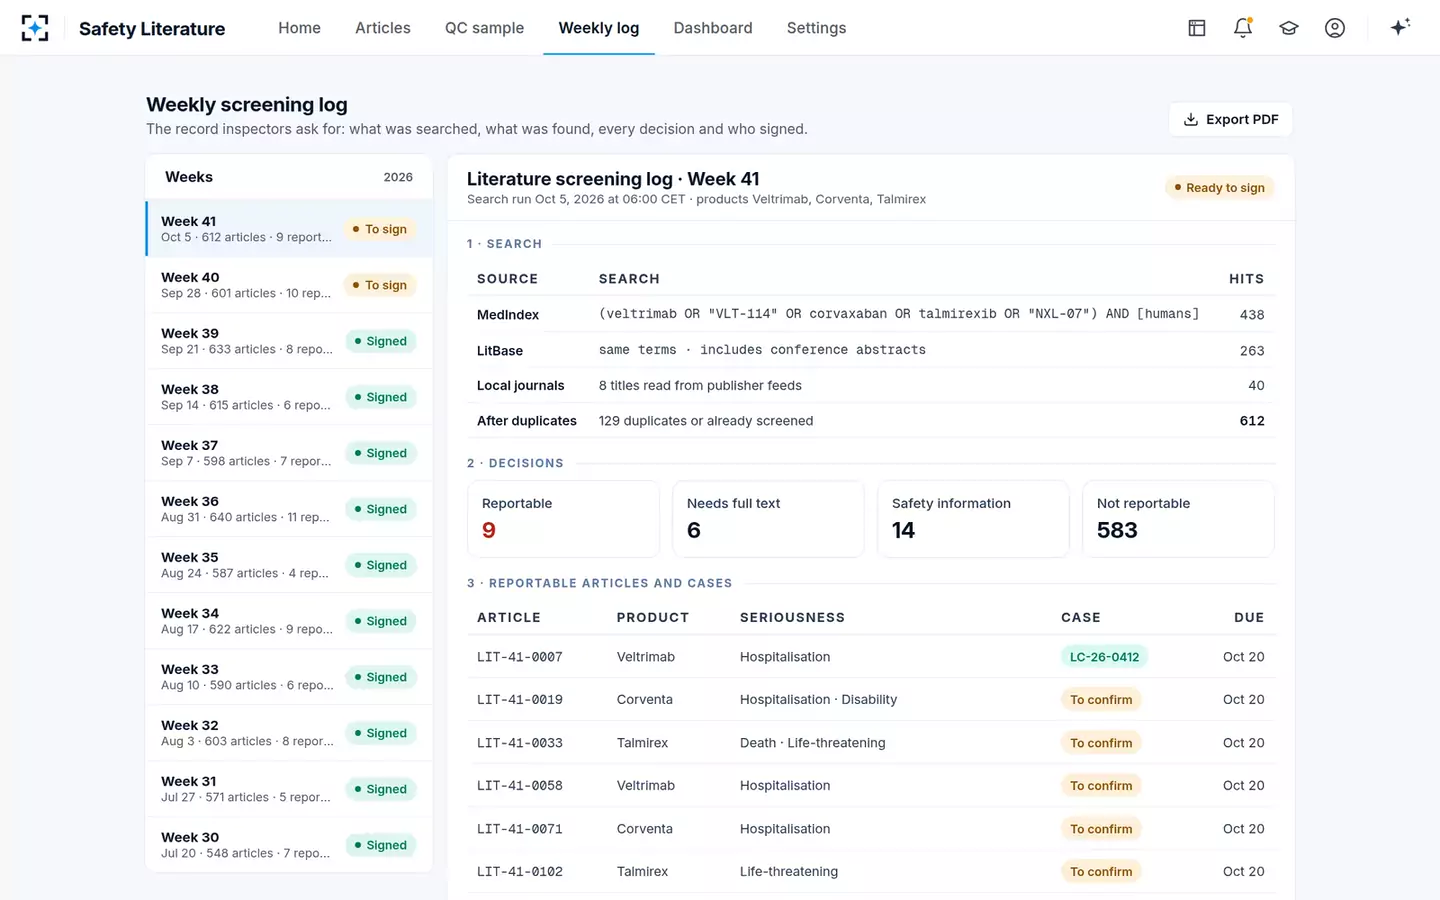Screen dimensions: 1440x900
Task: Open the Articles tab
Action: (383, 28)
